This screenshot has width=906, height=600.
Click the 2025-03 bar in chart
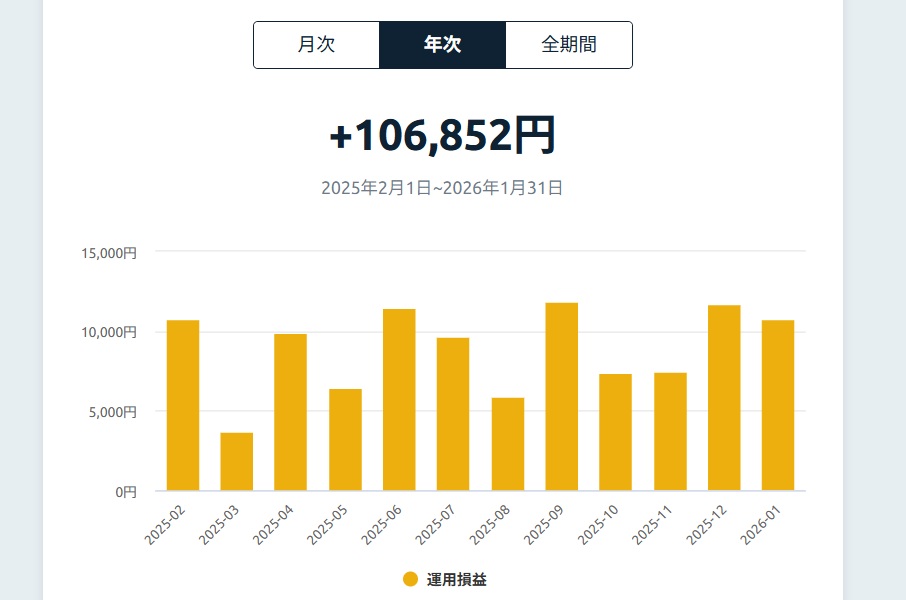click(237, 462)
